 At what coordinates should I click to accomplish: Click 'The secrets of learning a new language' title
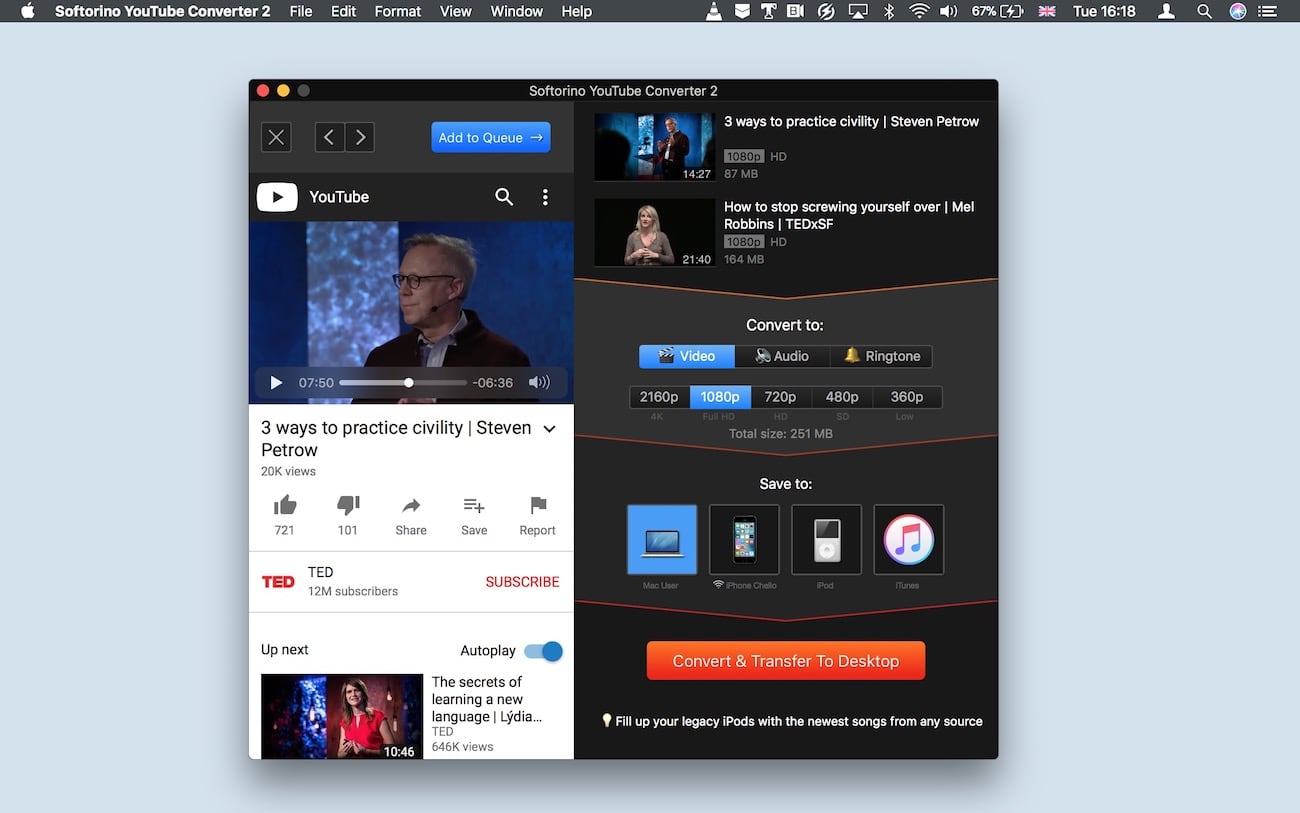pyautogui.click(x=487, y=699)
